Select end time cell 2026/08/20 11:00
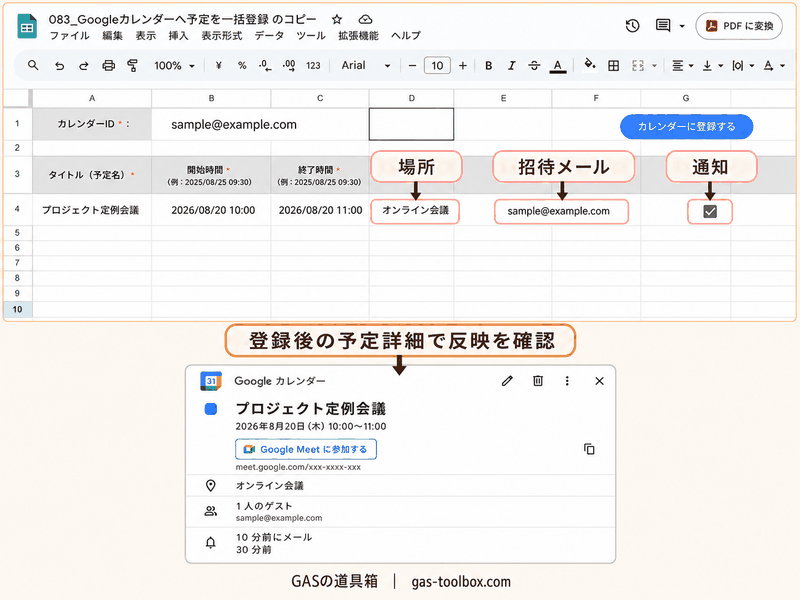The height and width of the screenshot is (600, 800). (320, 210)
